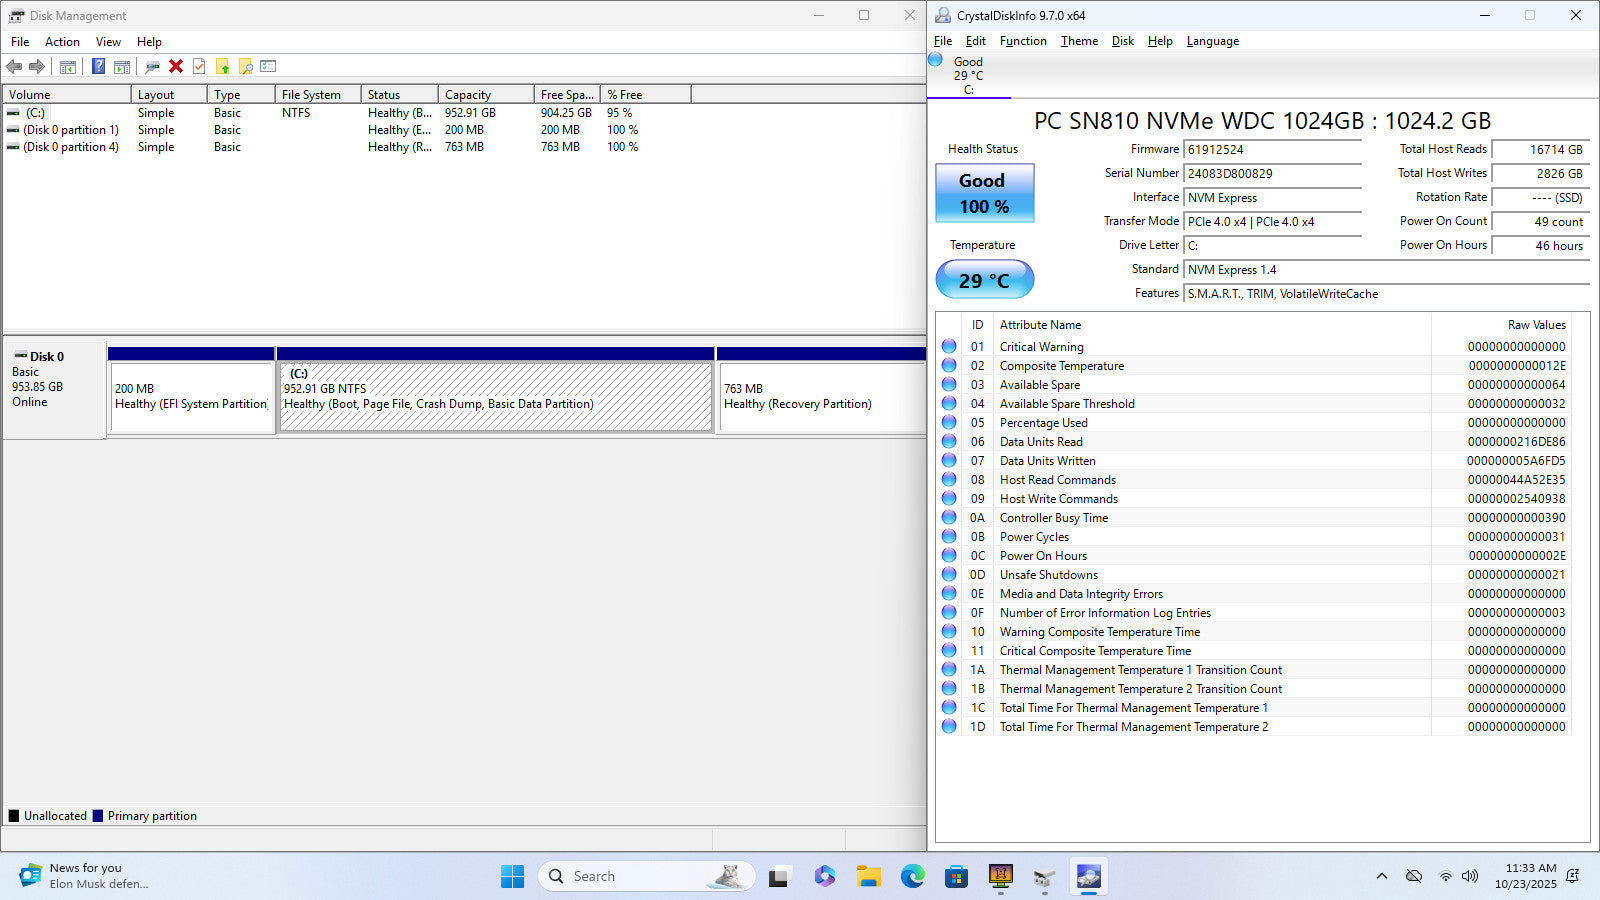This screenshot has width=1600, height=900.
Task: Click the Status column header
Action: (400, 94)
